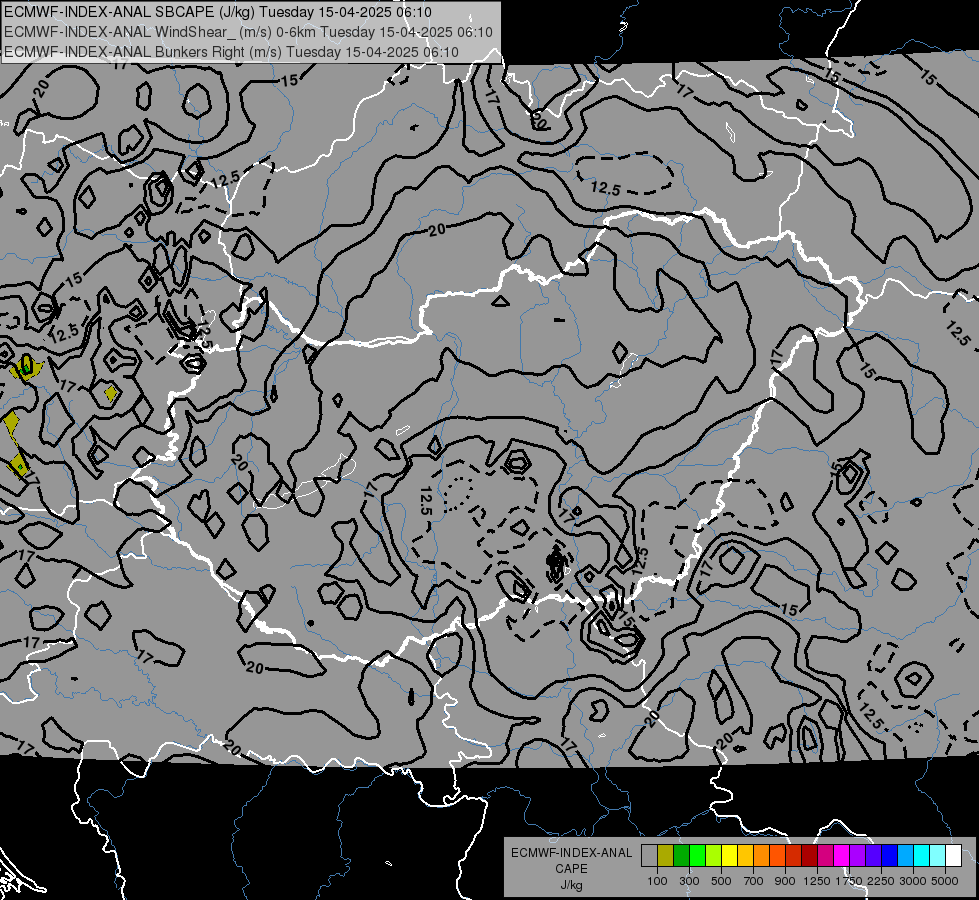
Task: Choose the cyan swatch right of 3000
Action: (x=922, y=855)
